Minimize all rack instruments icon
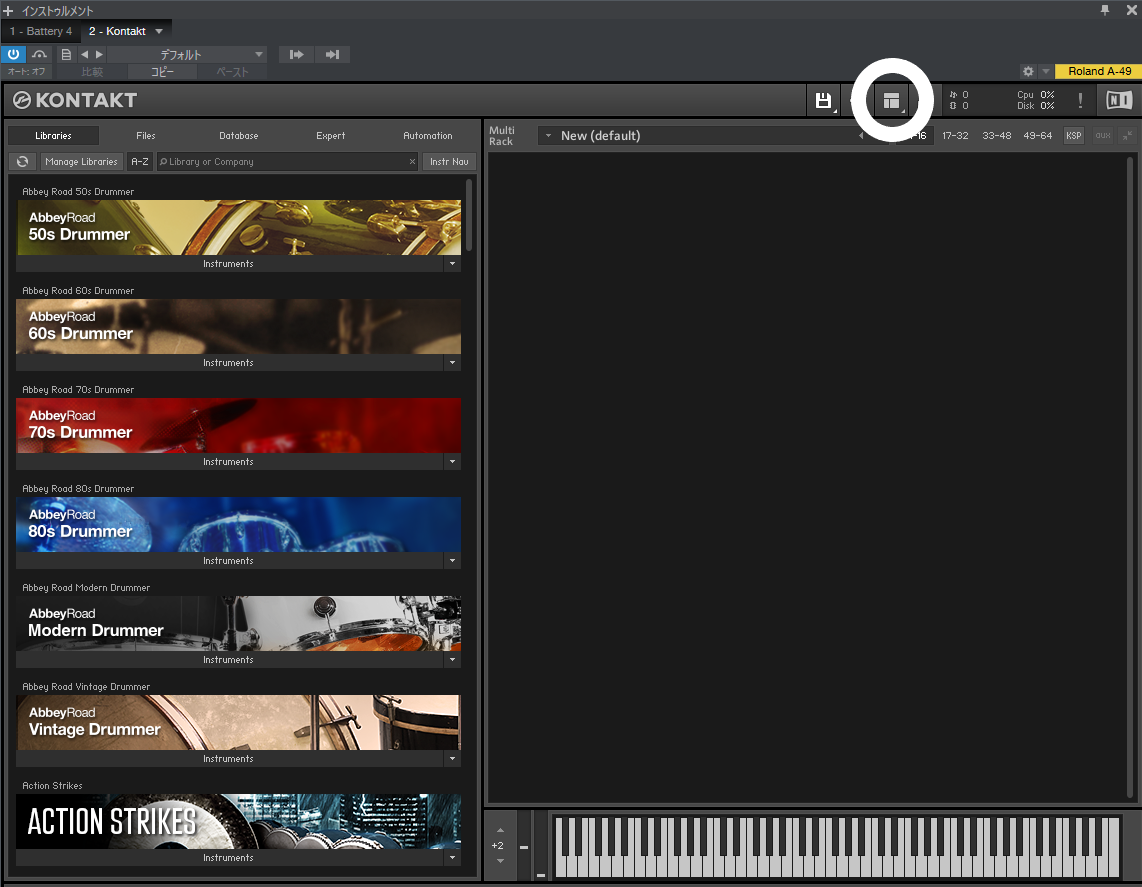This screenshot has height=887, width=1142. tap(1127, 135)
